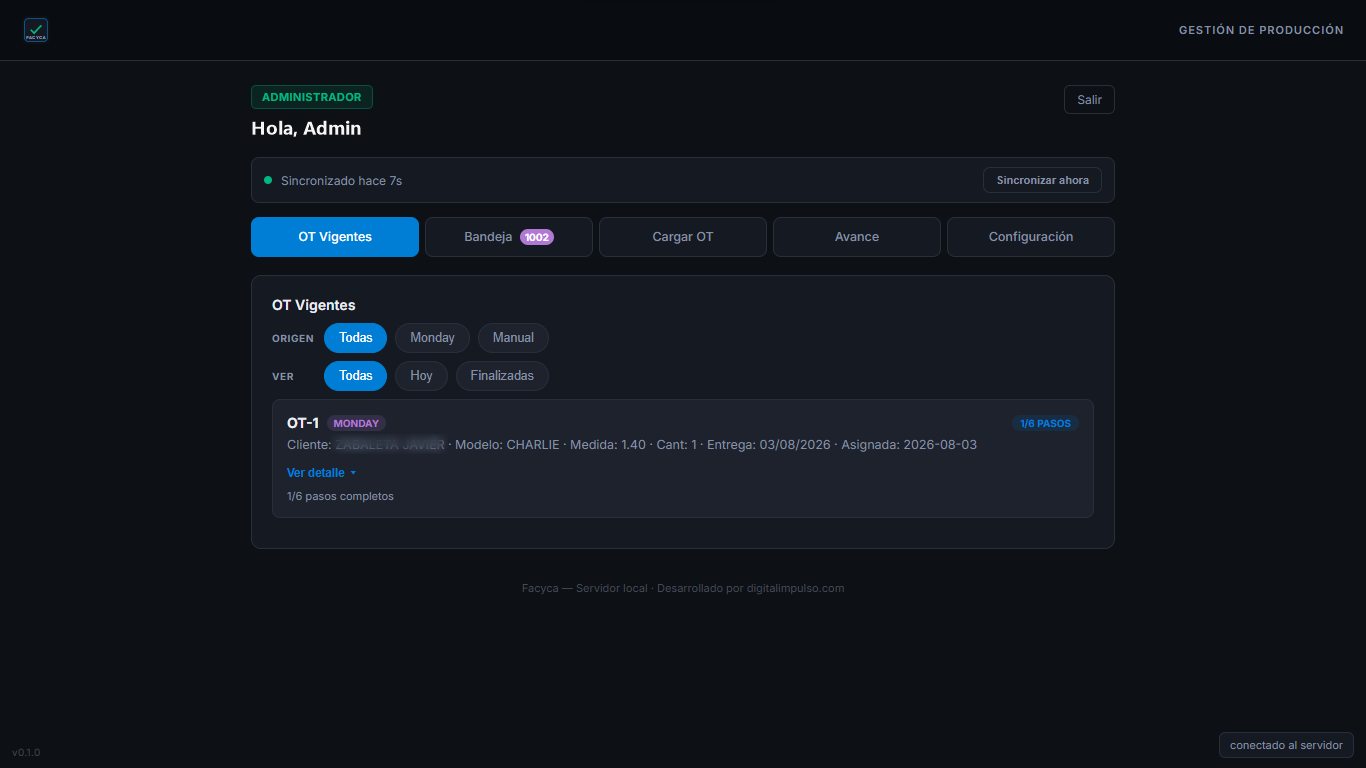The width and height of the screenshot is (1366, 768).
Task: Expand Ver detalle for OT-1
Action: click(321, 472)
